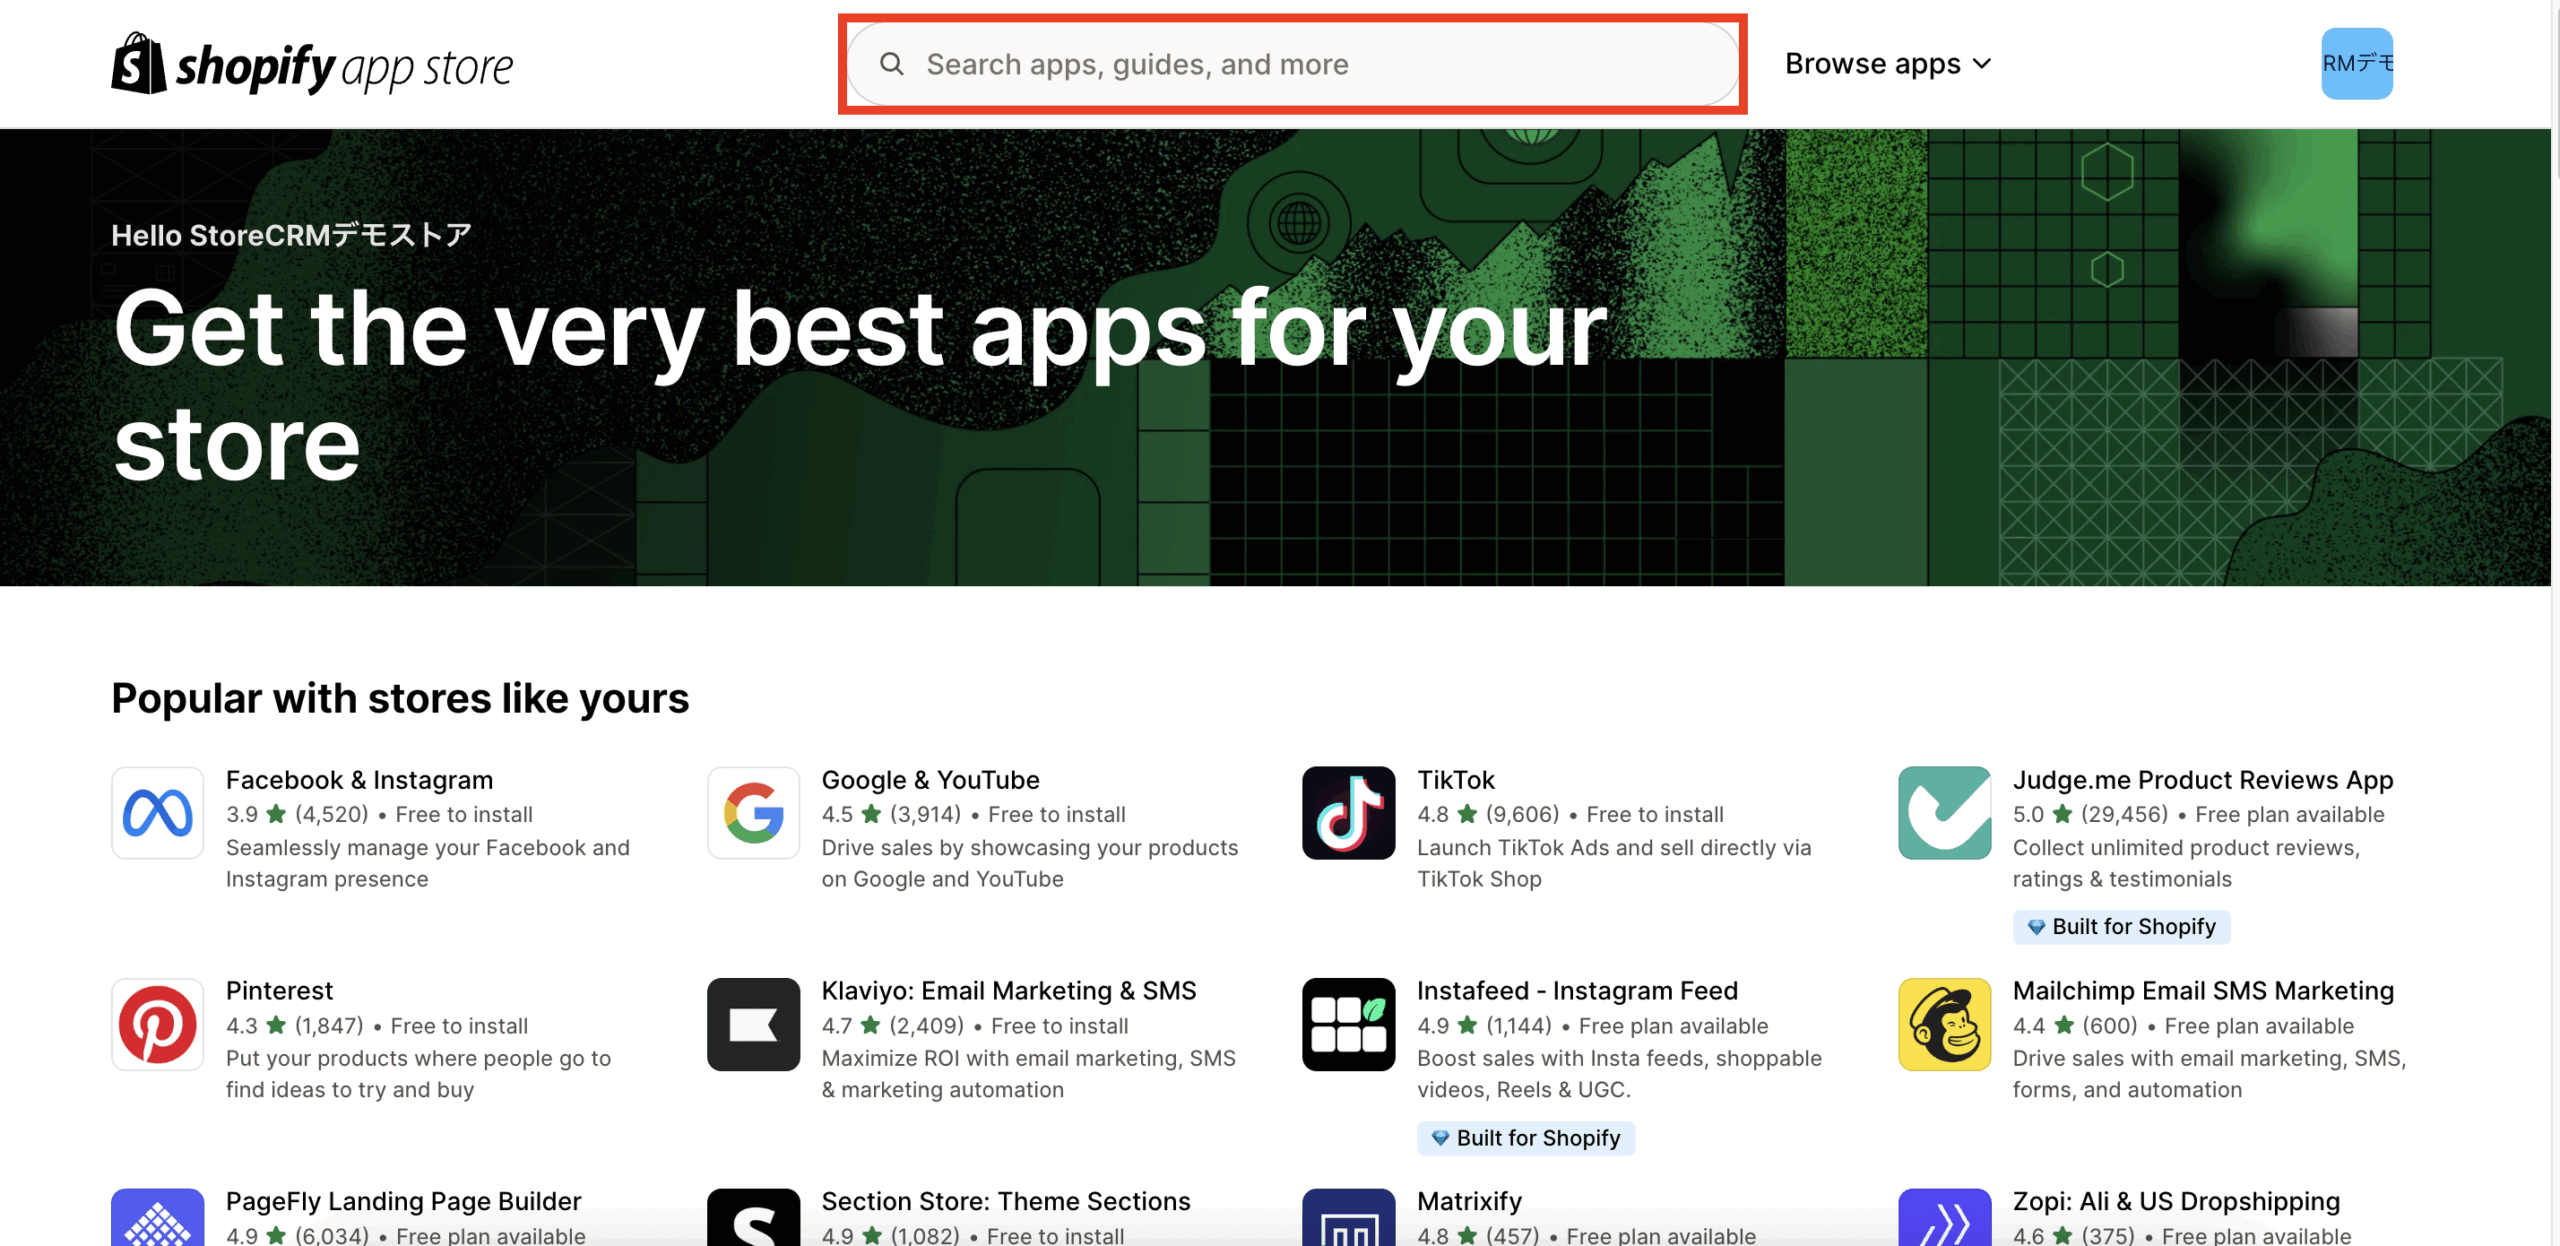Open the TikTok app icon

1348,813
